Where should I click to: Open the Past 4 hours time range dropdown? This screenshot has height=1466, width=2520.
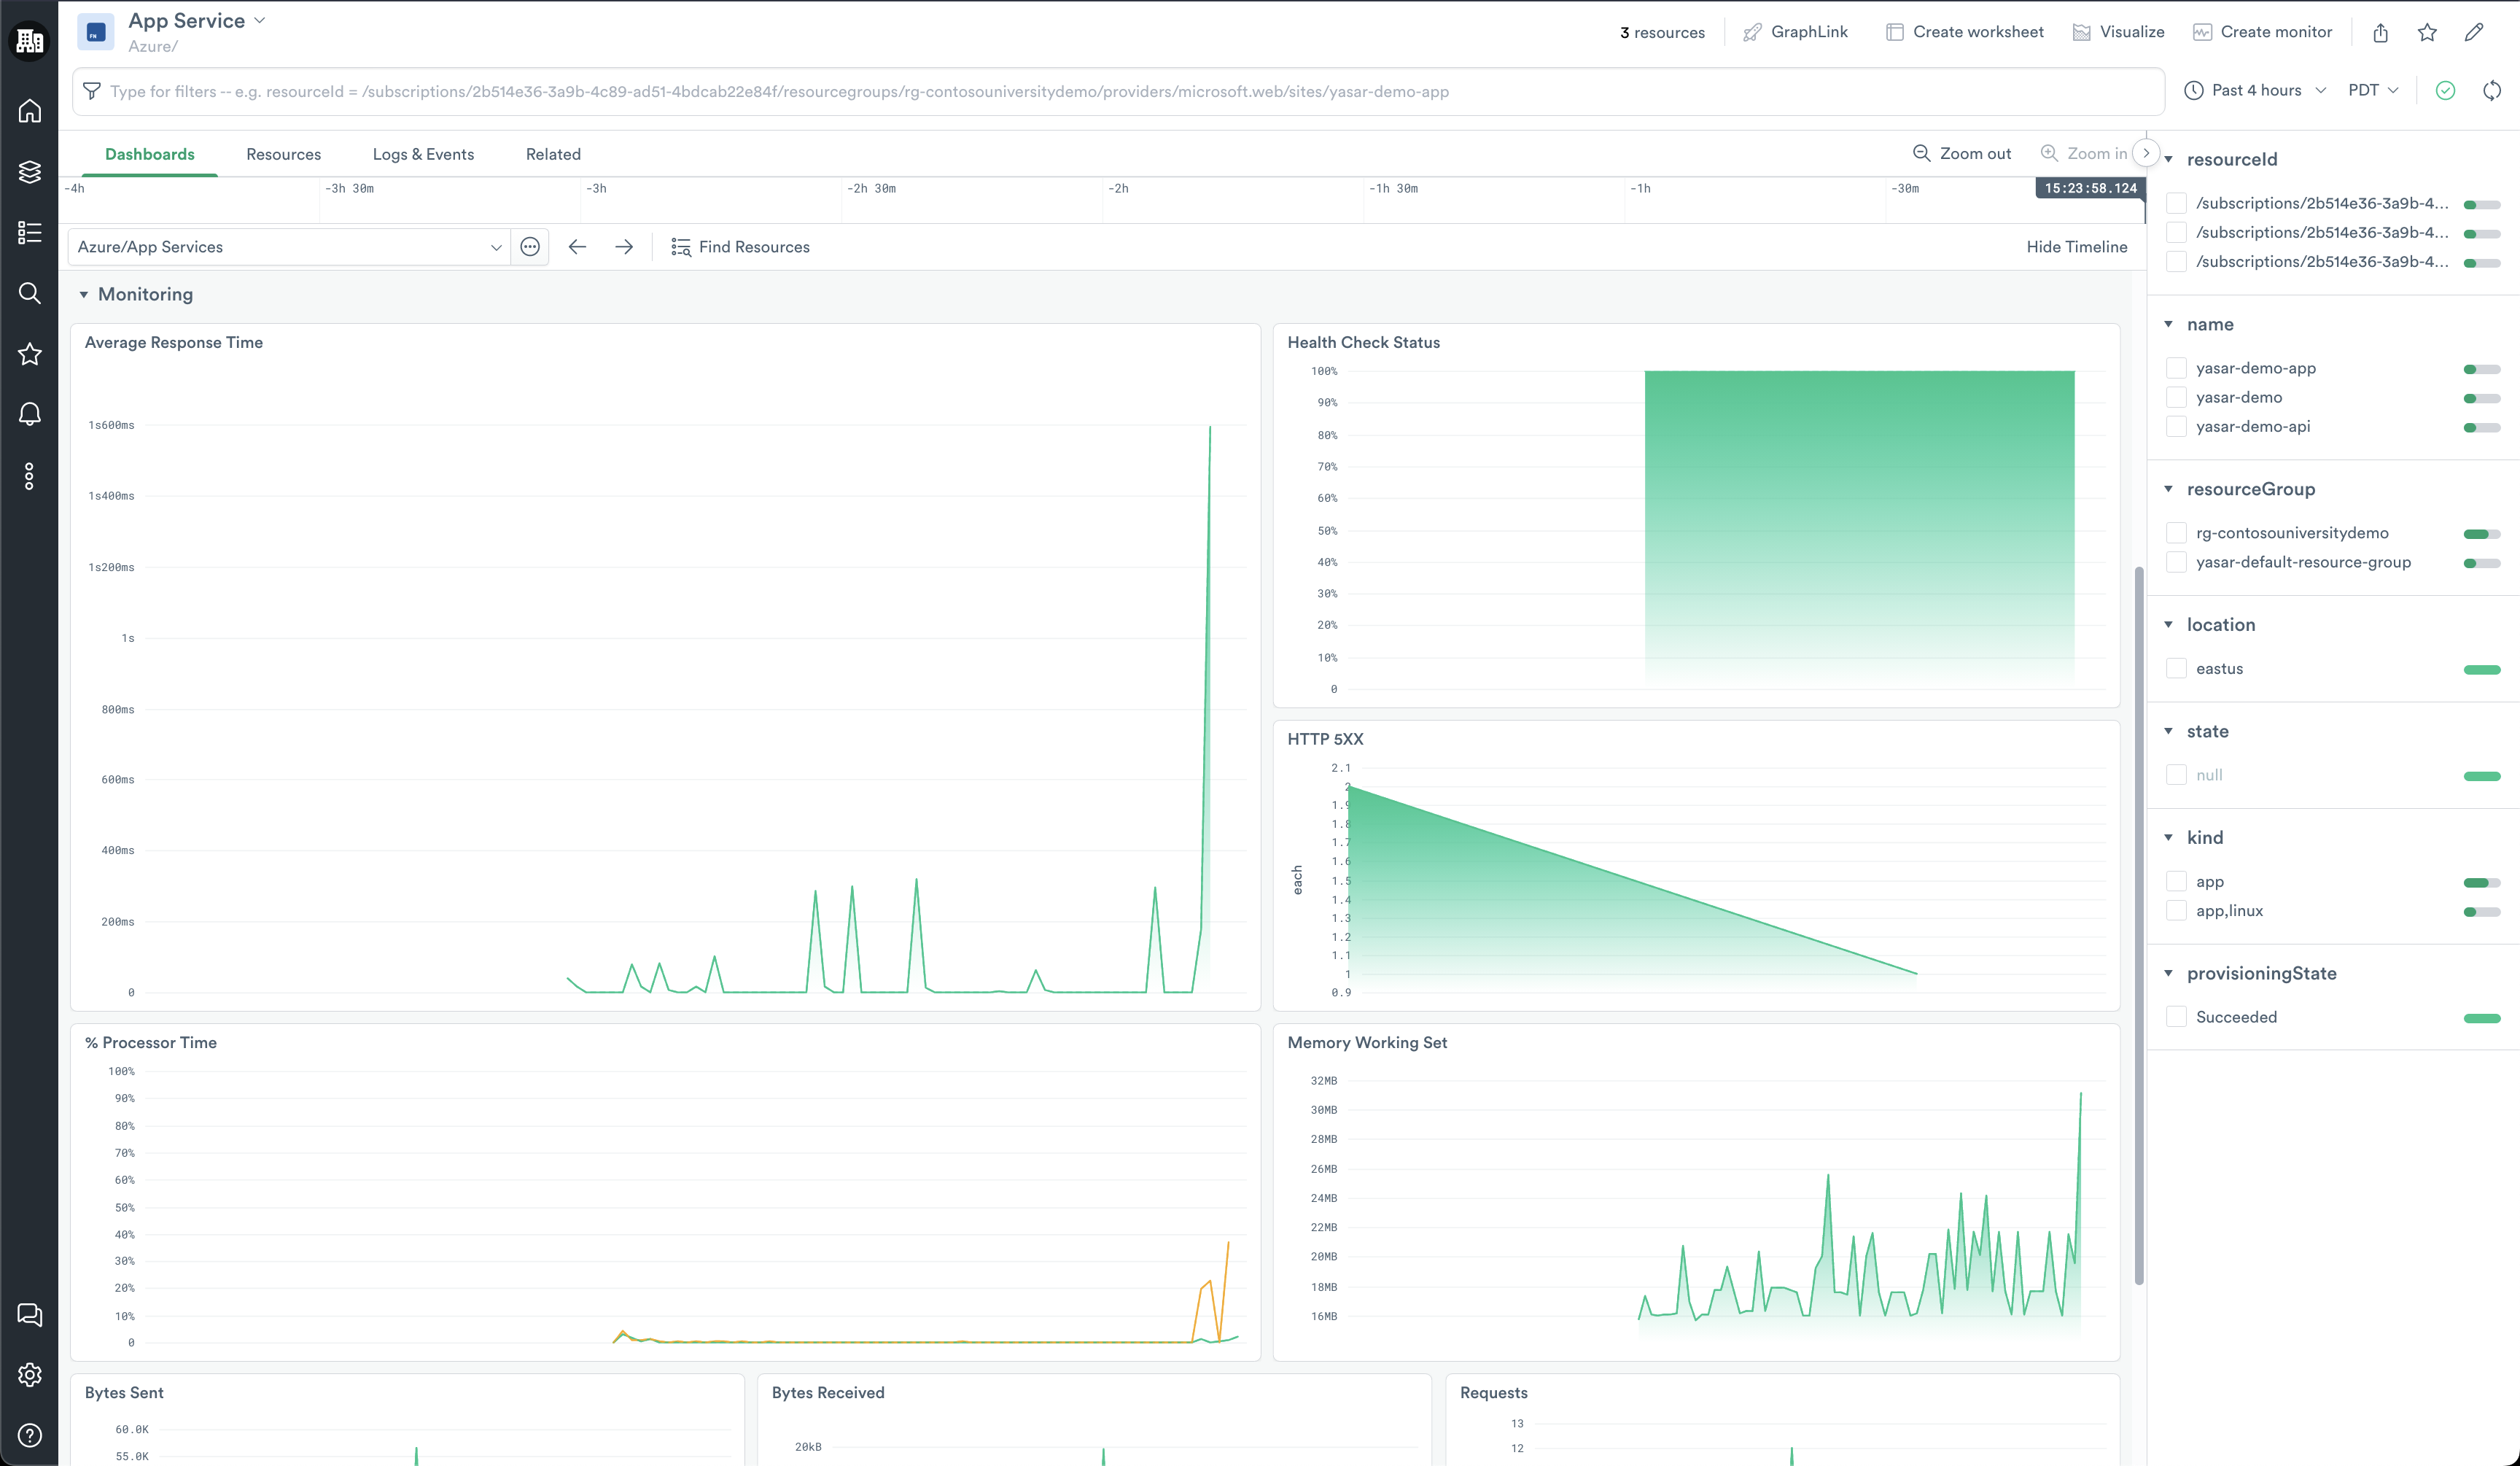click(2255, 91)
